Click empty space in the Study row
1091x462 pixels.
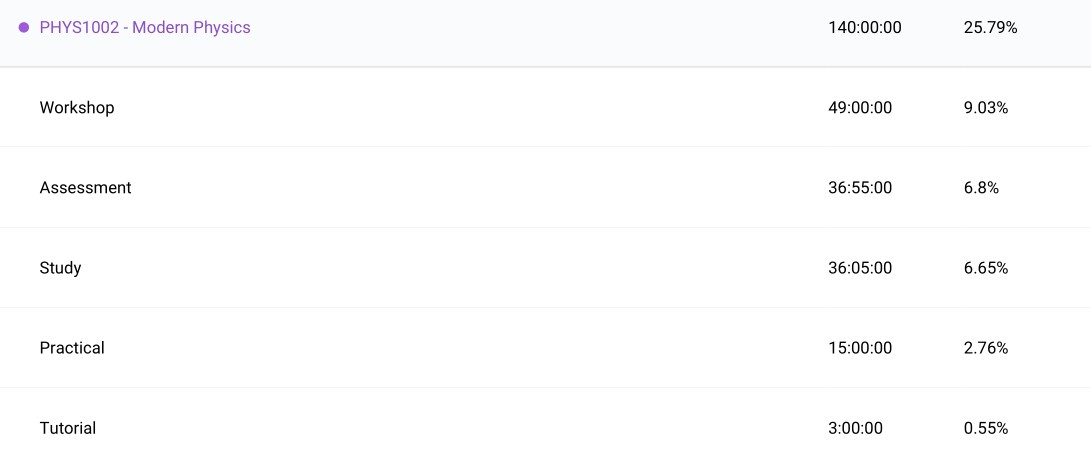point(450,268)
